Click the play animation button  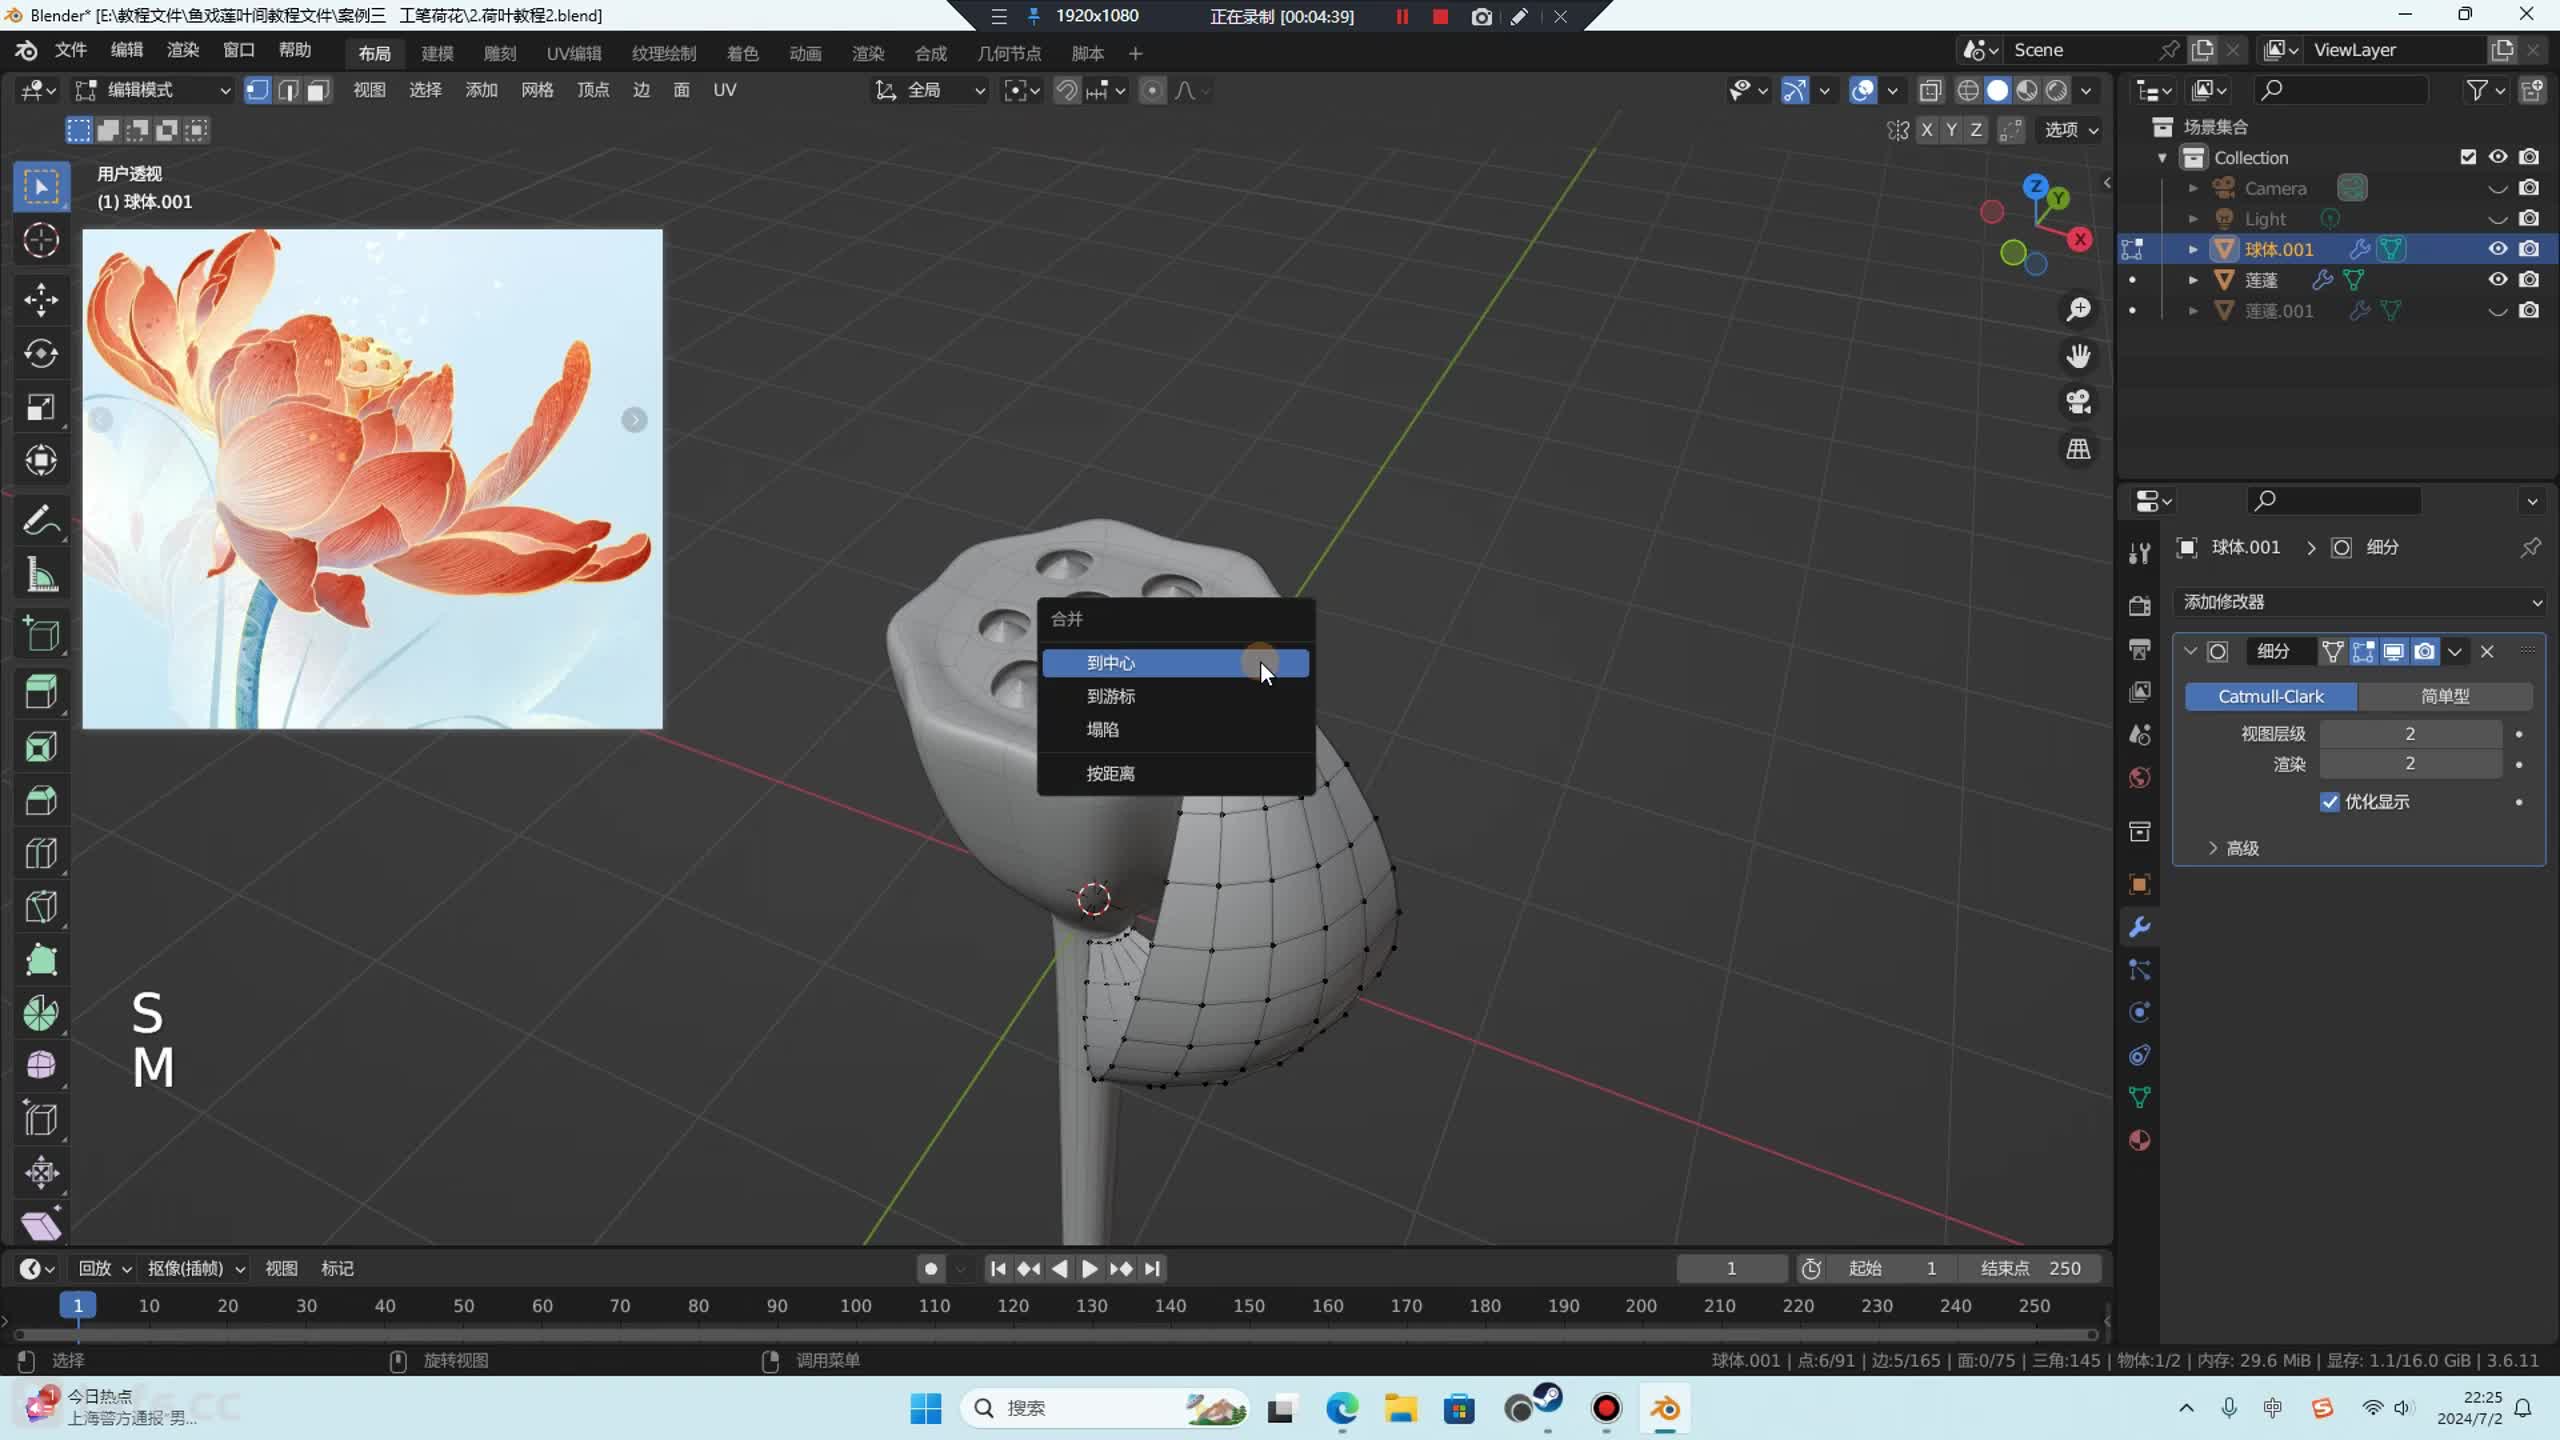click(1089, 1268)
